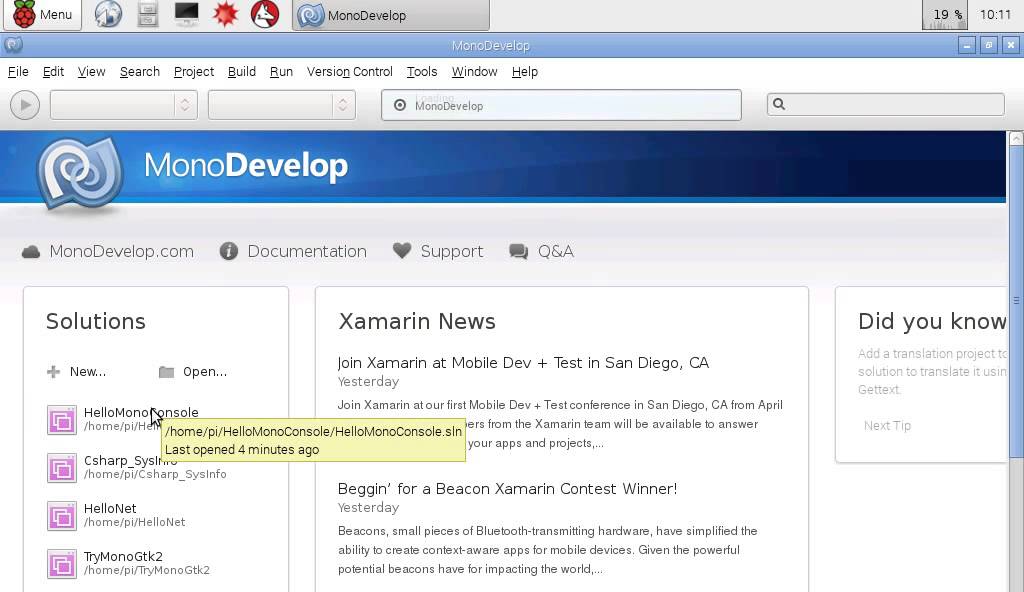Screen dimensions: 1024x592
Task: Click the TryMonoGtk2 solution icon
Action: pyautogui.click(x=61, y=564)
